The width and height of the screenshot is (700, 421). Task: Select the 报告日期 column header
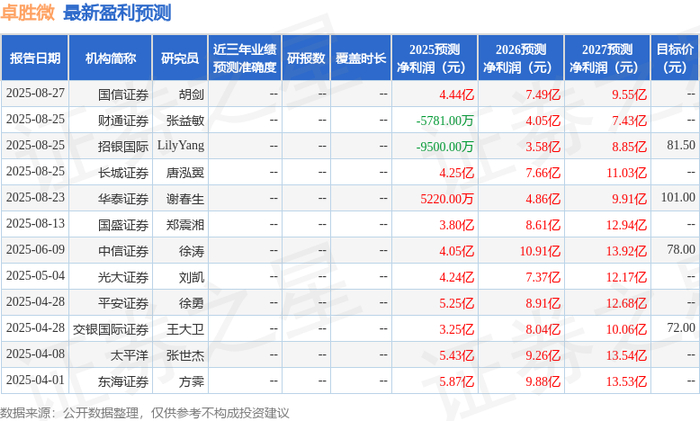pyautogui.click(x=35, y=58)
